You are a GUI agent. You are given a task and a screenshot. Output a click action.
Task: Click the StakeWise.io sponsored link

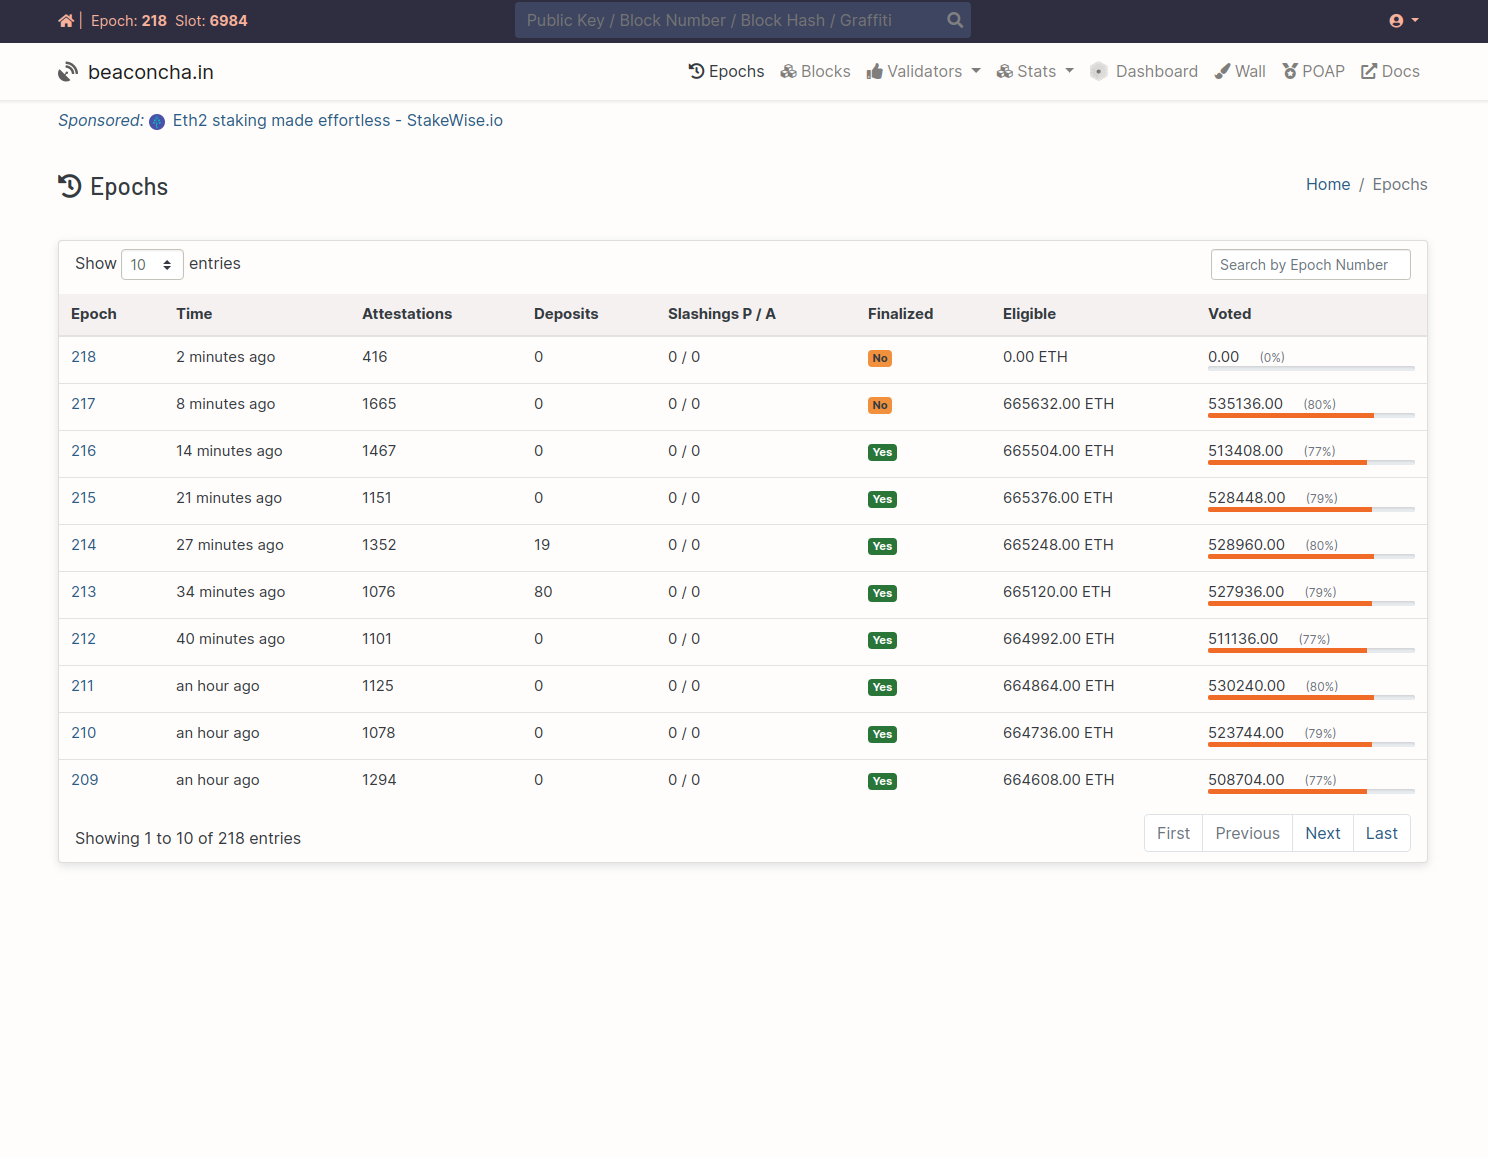point(337,120)
